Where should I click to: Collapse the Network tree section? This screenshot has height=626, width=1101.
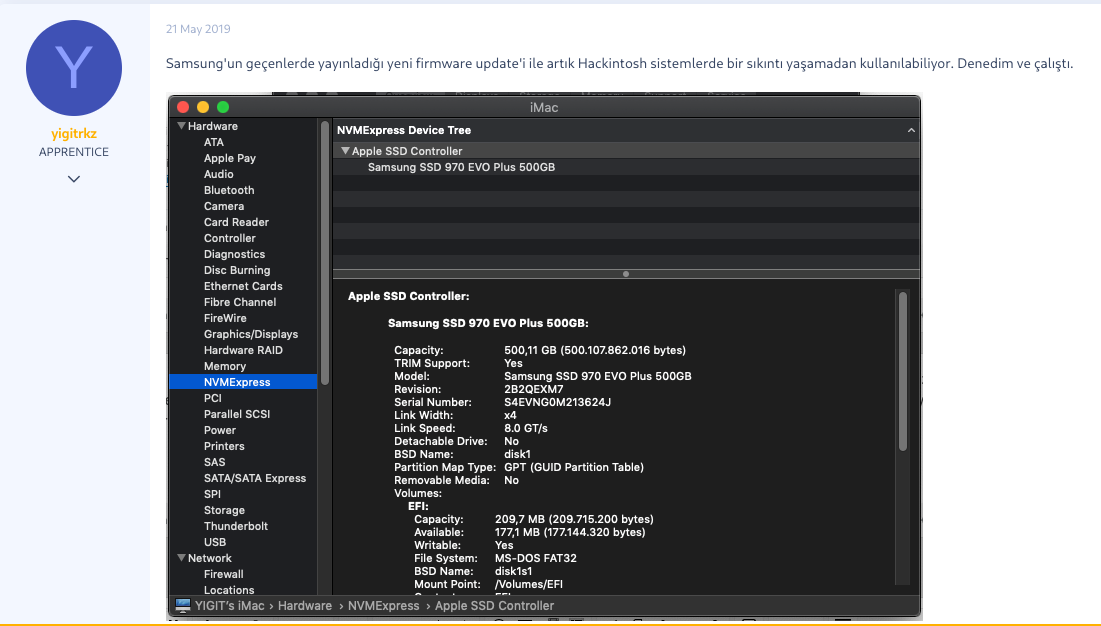tap(182, 559)
